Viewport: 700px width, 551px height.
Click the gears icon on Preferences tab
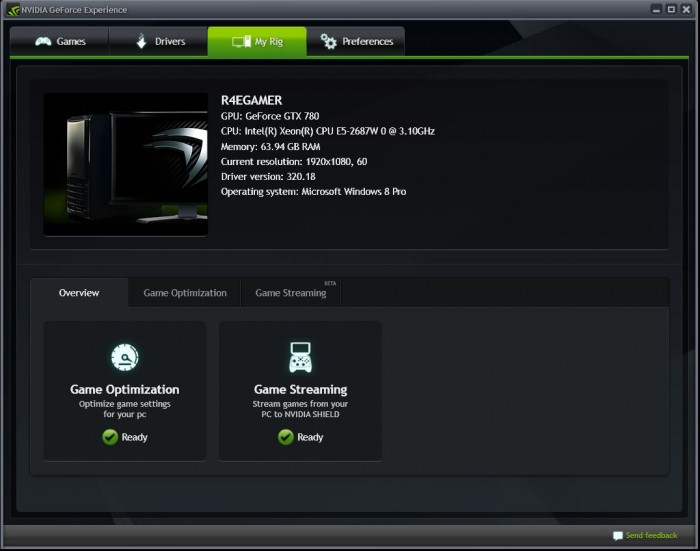click(x=328, y=42)
